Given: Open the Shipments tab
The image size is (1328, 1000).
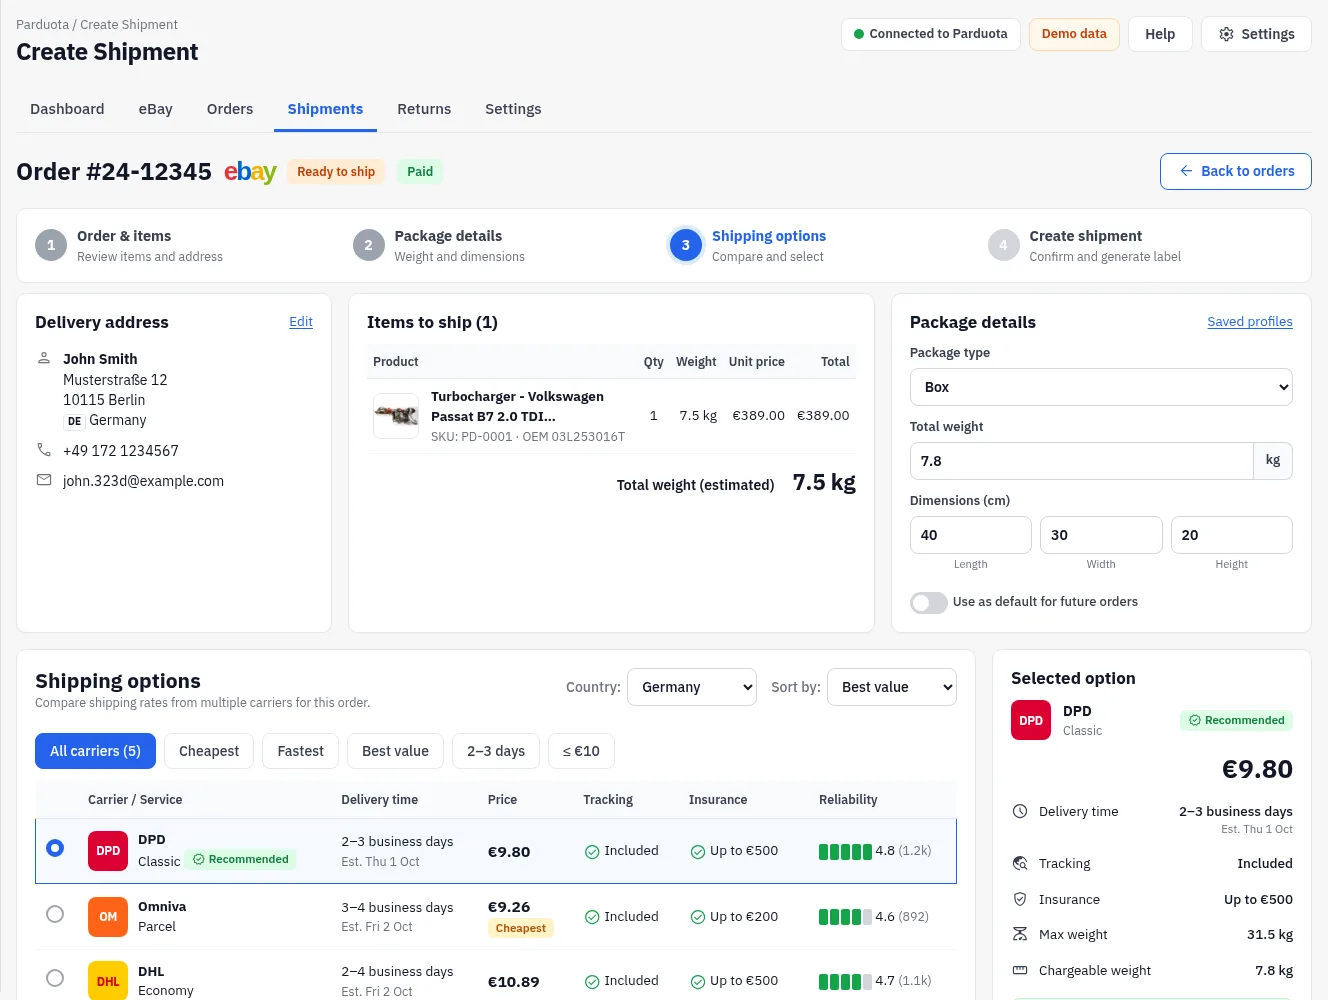Looking at the screenshot, I should [x=325, y=109].
